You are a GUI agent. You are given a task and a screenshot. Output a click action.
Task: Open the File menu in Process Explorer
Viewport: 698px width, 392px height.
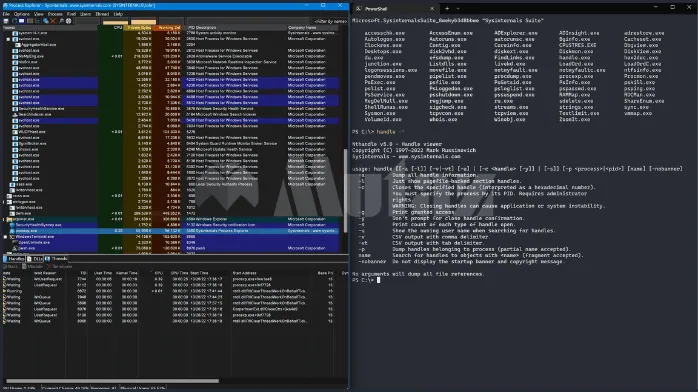pyautogui.click(x=6, y=14)
